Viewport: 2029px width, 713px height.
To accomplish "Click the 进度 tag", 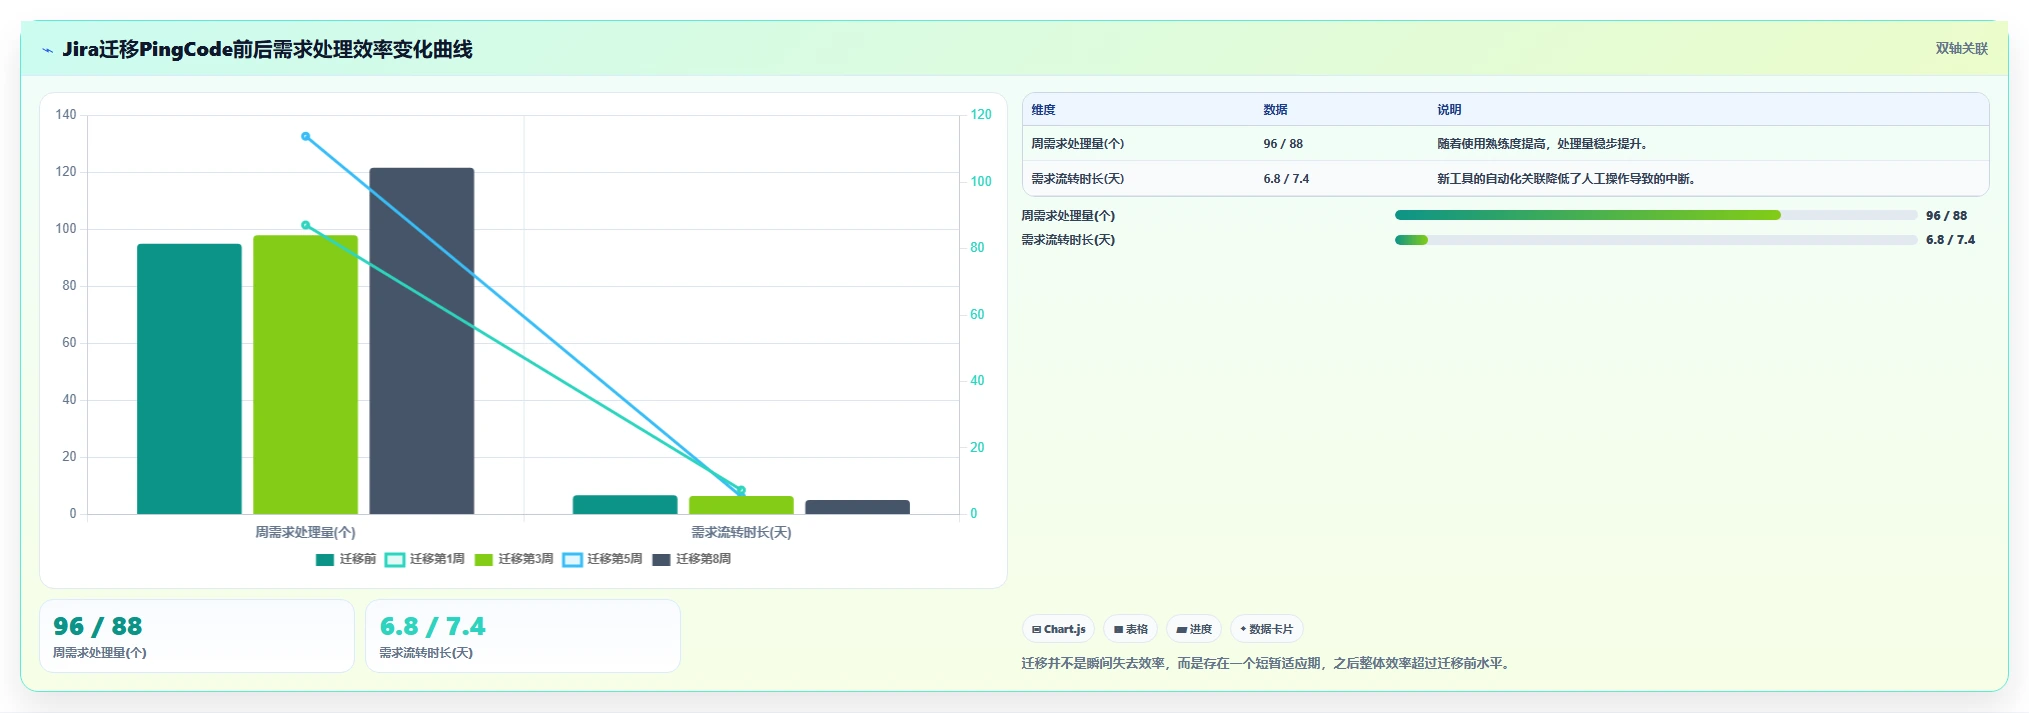I will 1194,629.
